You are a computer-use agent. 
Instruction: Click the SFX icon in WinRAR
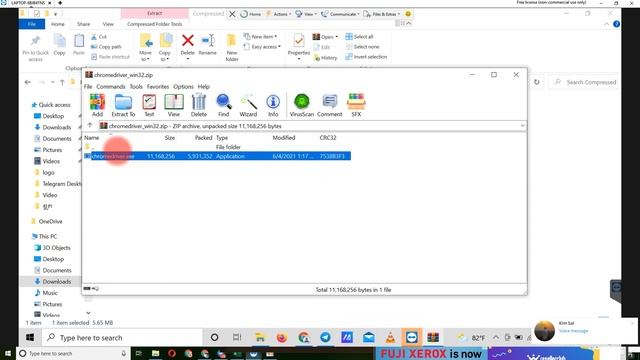click(356, 105)
